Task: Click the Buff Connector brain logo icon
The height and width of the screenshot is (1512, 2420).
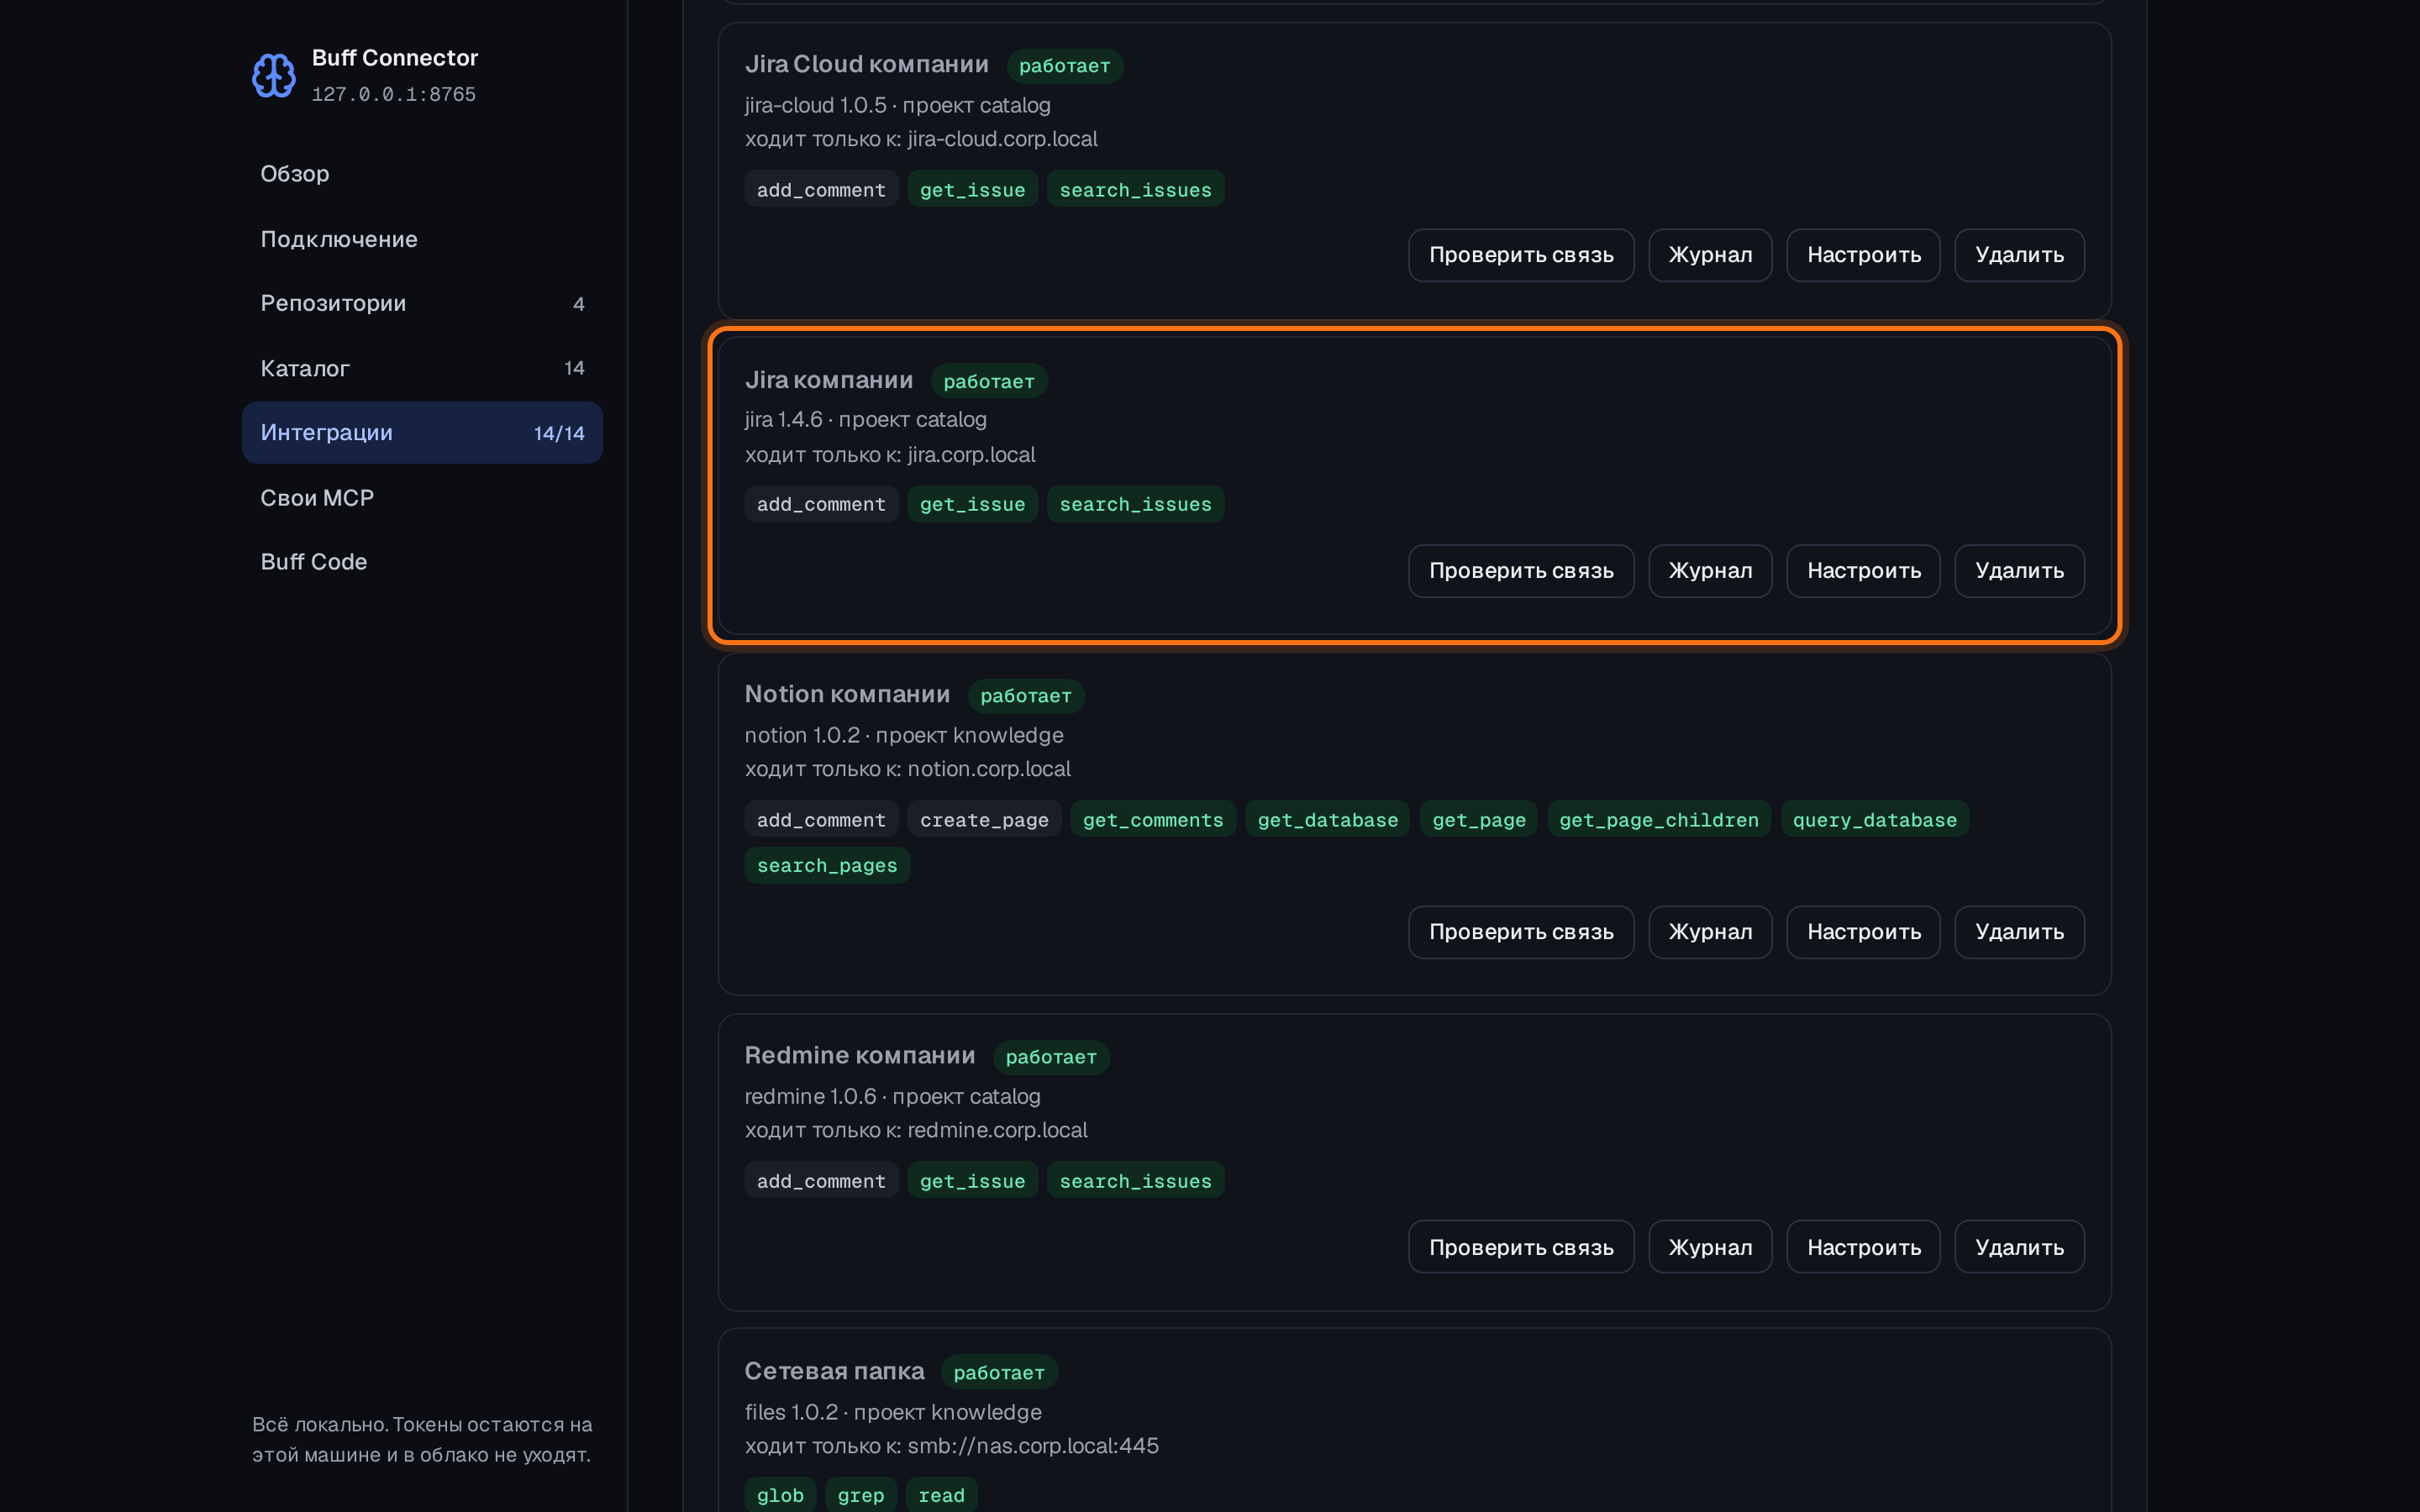Action: [x=273, y=75]
